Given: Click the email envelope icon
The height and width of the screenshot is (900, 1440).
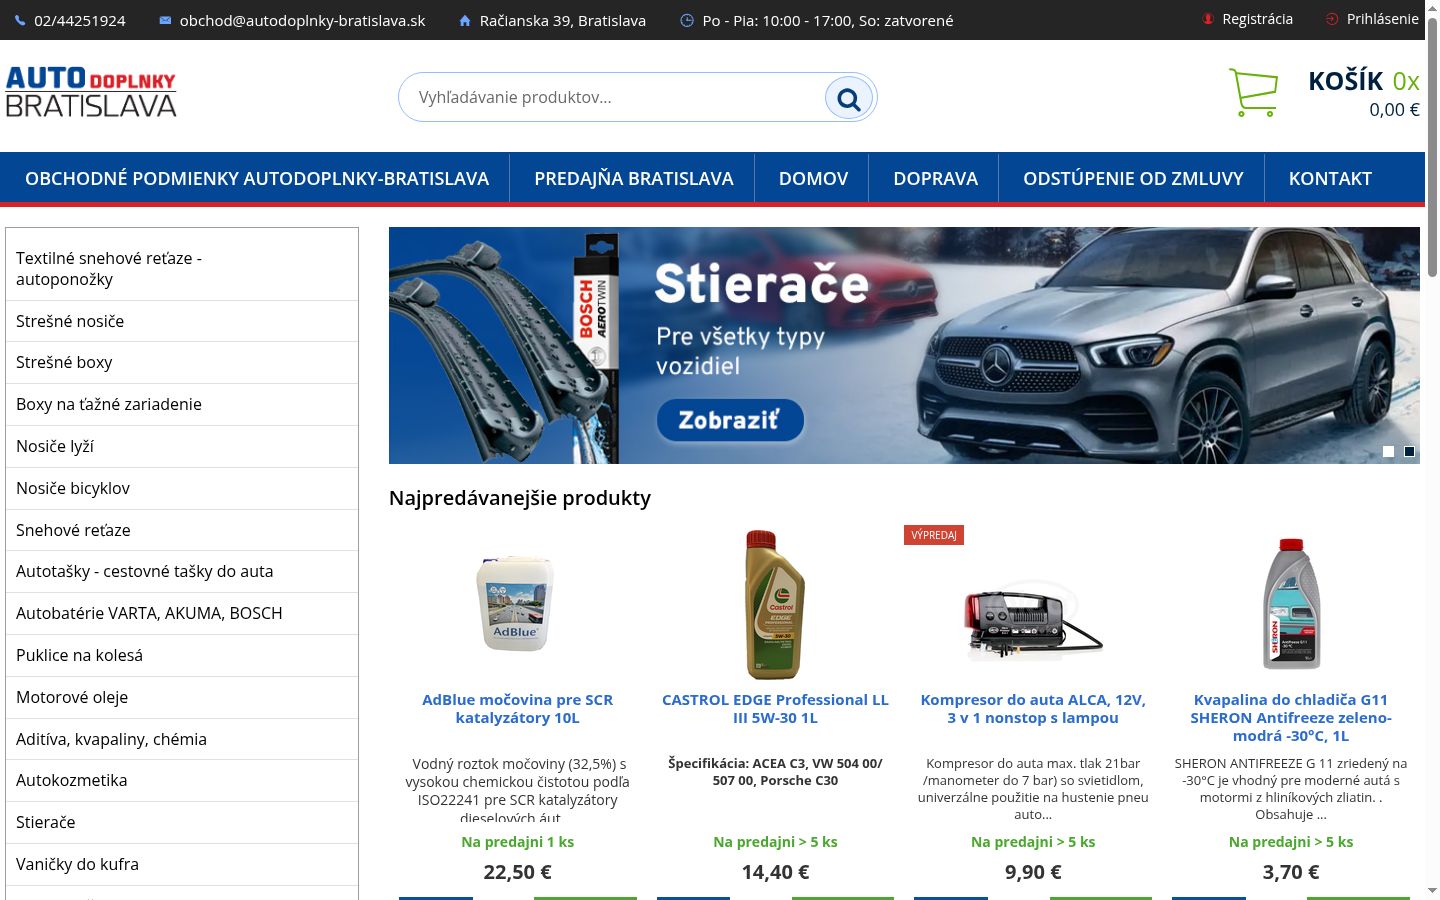Looking at the screenshot, I should [165, 20].
